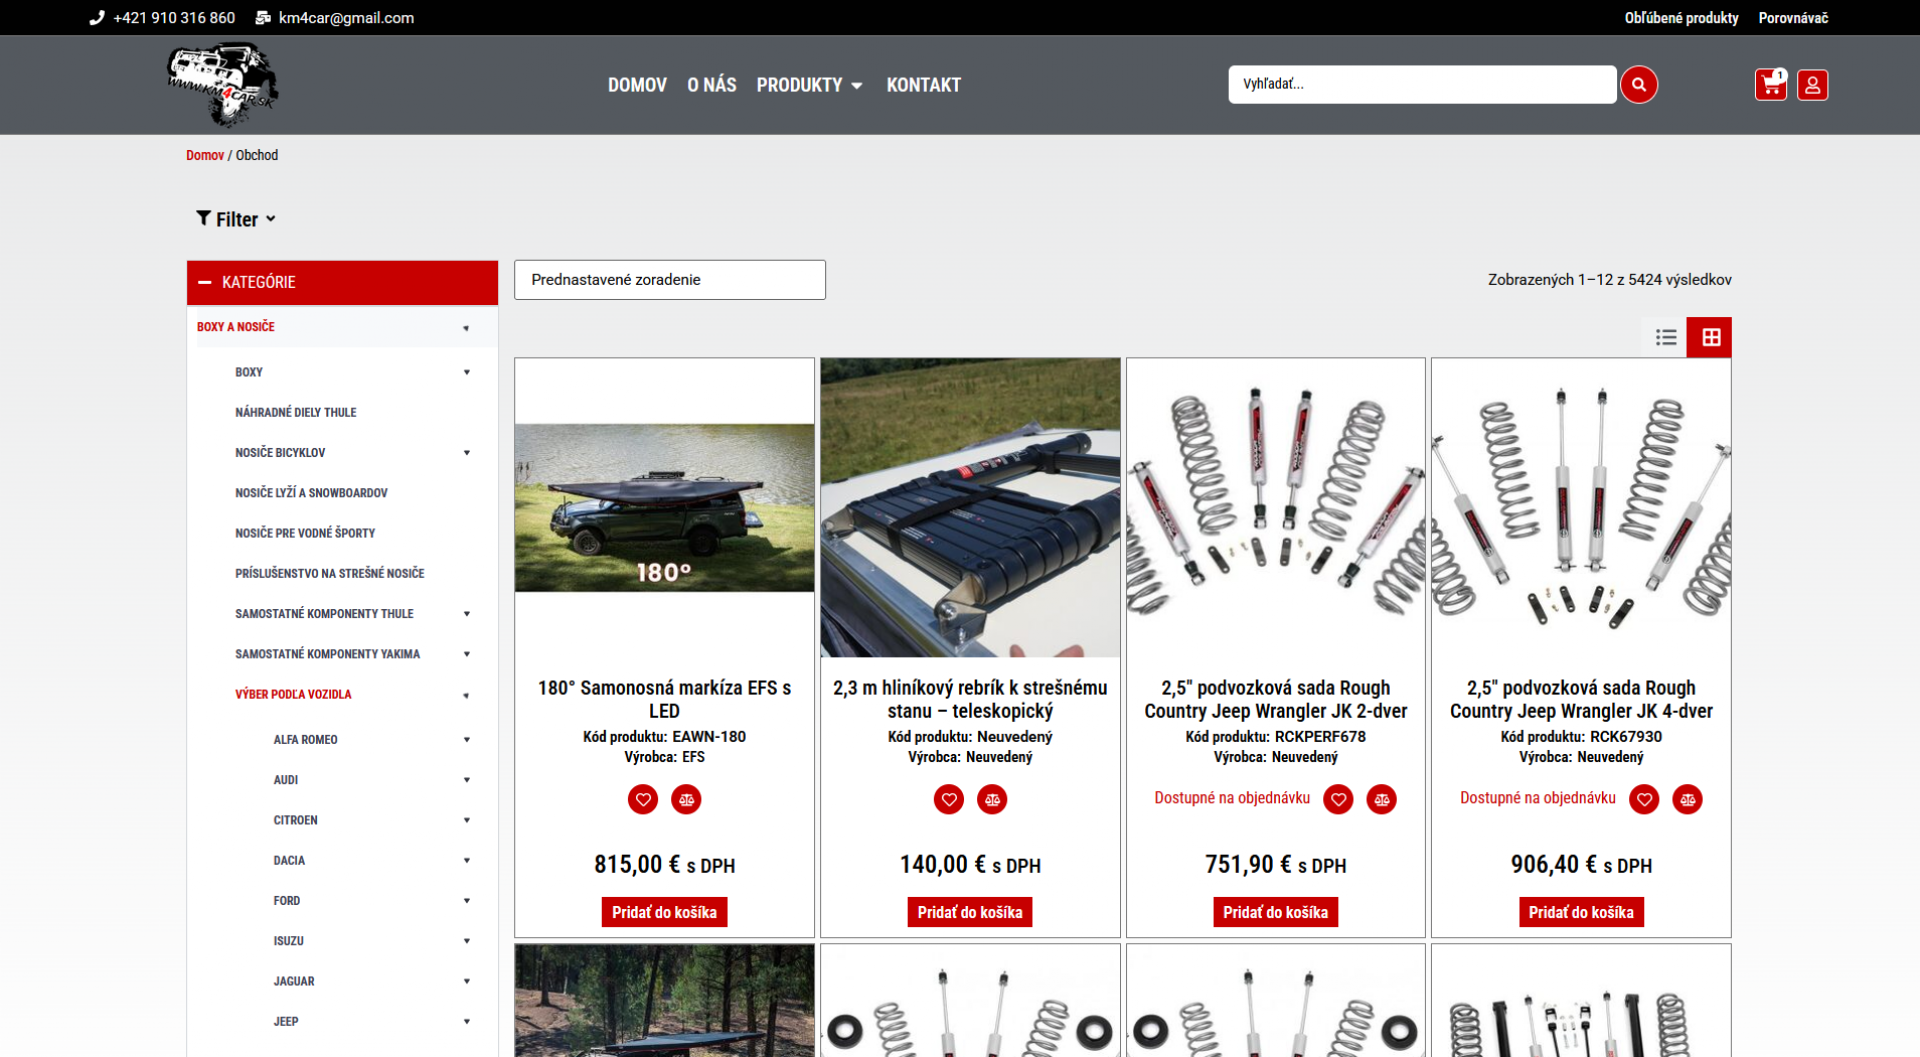This screenshot has width=1920, height=1057.
Task: Add Jeep Wrangler JK 2-dver kit to cart
Action: (1275, 912)
